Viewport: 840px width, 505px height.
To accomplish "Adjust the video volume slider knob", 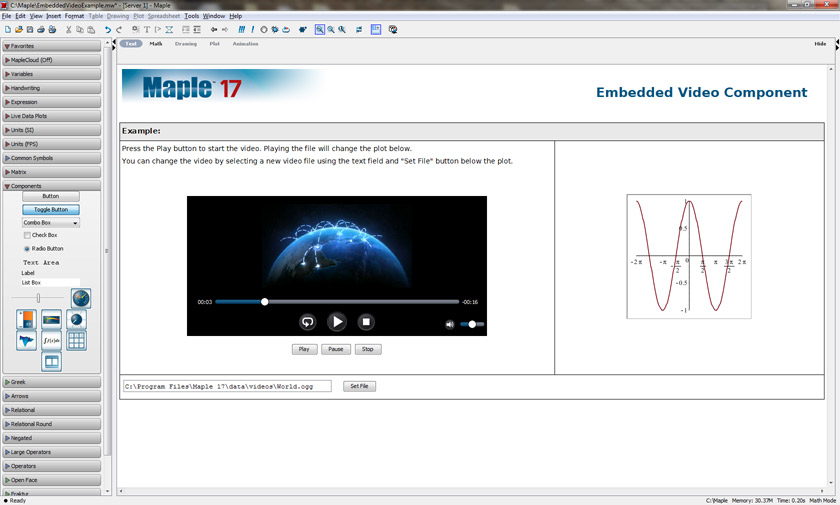I will [472, 324].
